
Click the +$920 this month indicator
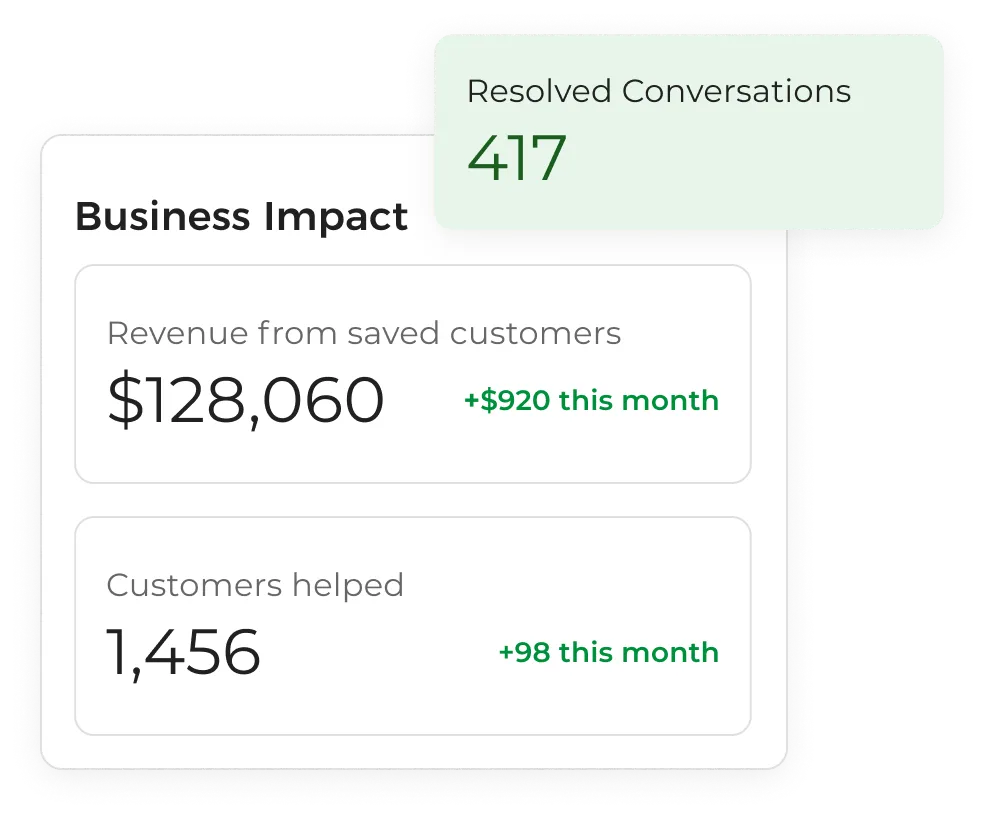tap(591, 401)
